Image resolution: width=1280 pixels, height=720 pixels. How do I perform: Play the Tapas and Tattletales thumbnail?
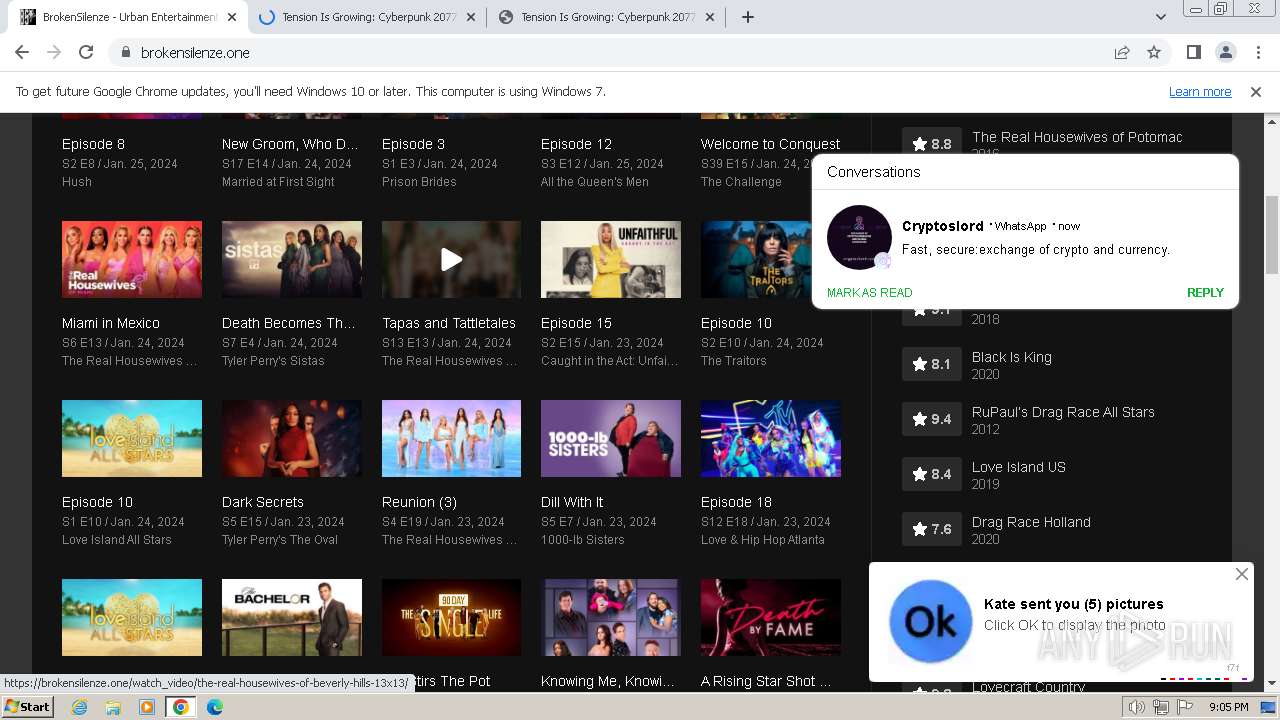coord(451,260)
